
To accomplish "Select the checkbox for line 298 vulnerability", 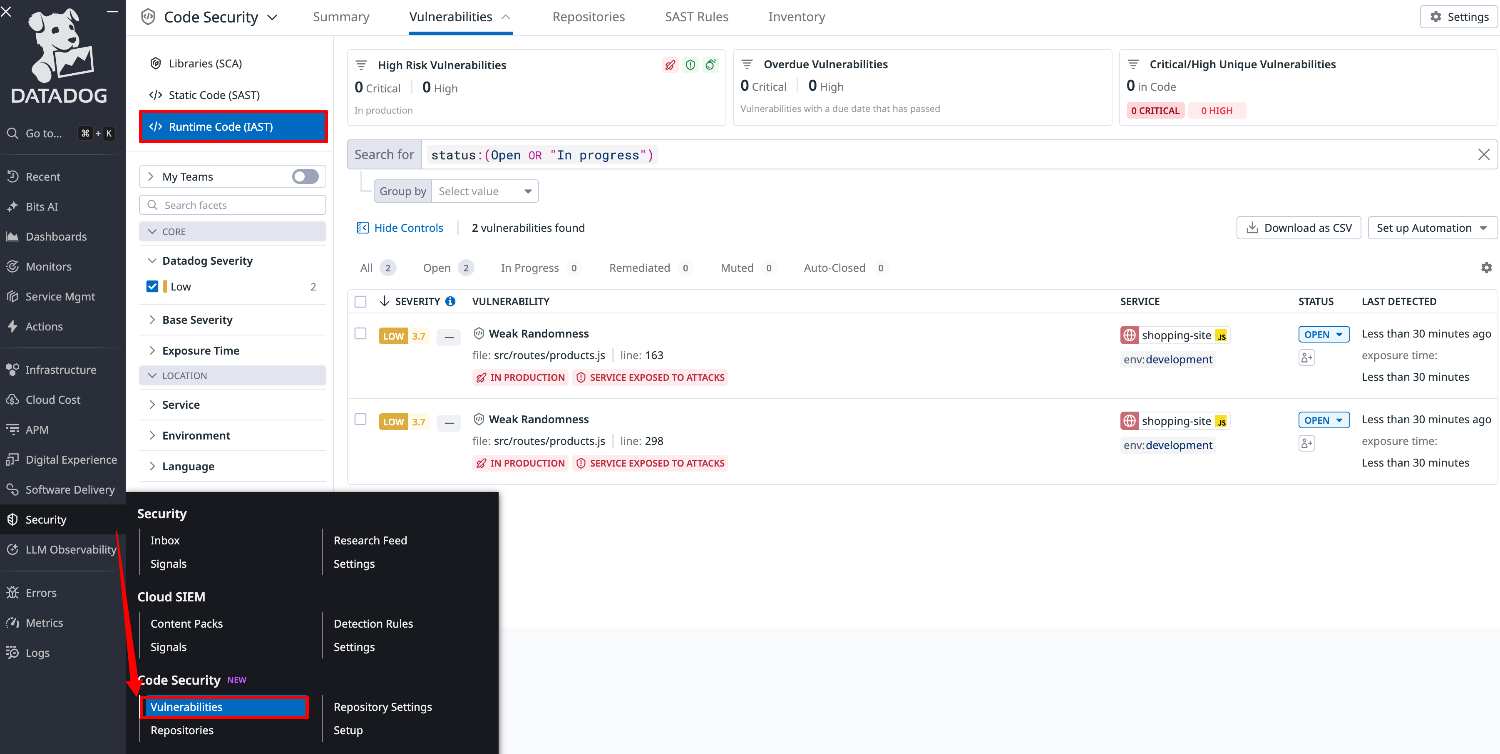I will 360,420.
